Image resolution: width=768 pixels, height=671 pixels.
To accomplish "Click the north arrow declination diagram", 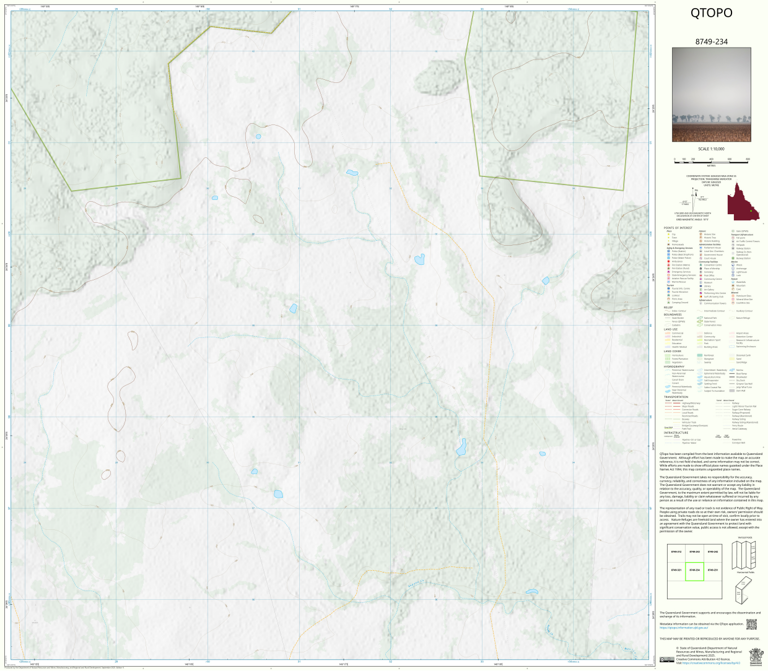I will 695,198.
